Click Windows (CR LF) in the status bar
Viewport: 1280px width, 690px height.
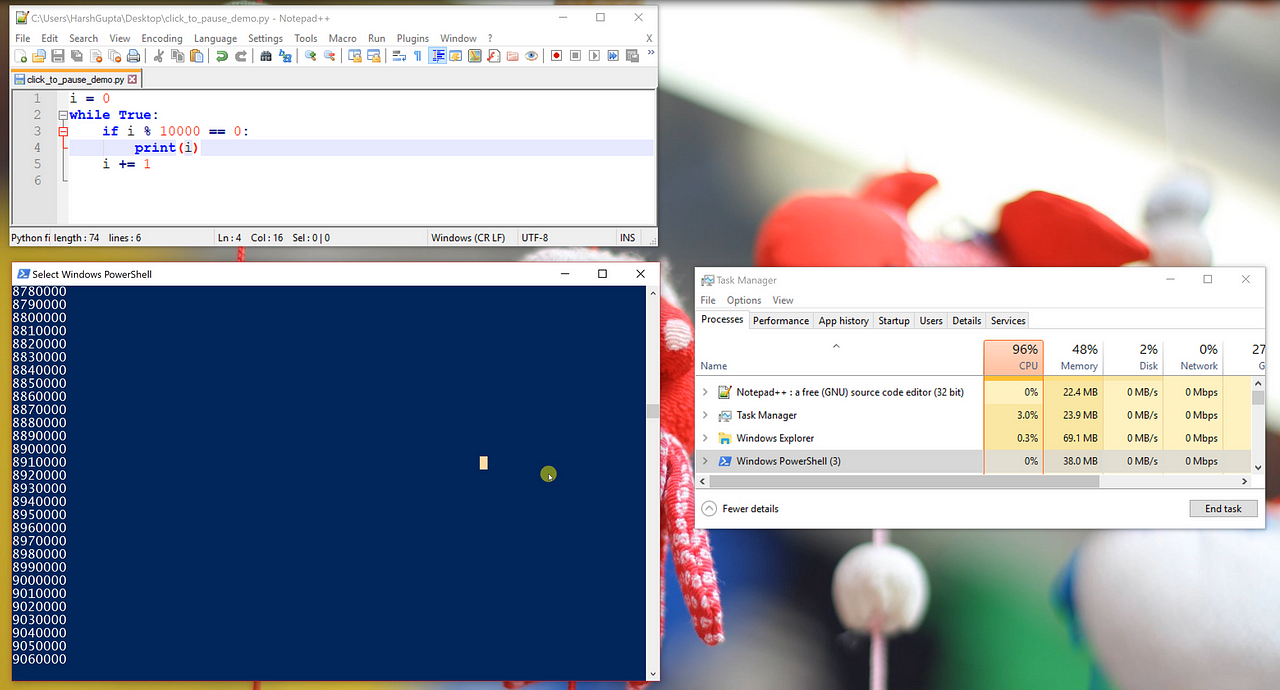pyautogui.click(x=468, y=238)
